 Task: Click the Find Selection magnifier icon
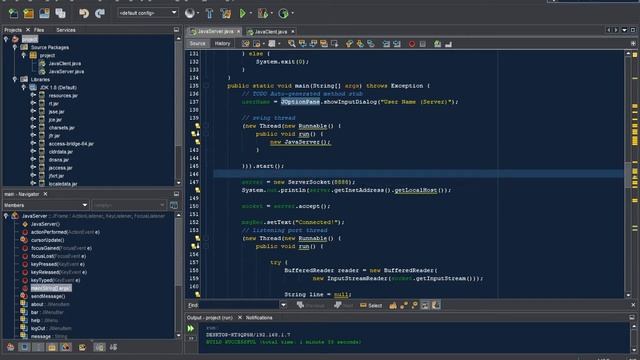pyautogui.click(x=291, y=44)
